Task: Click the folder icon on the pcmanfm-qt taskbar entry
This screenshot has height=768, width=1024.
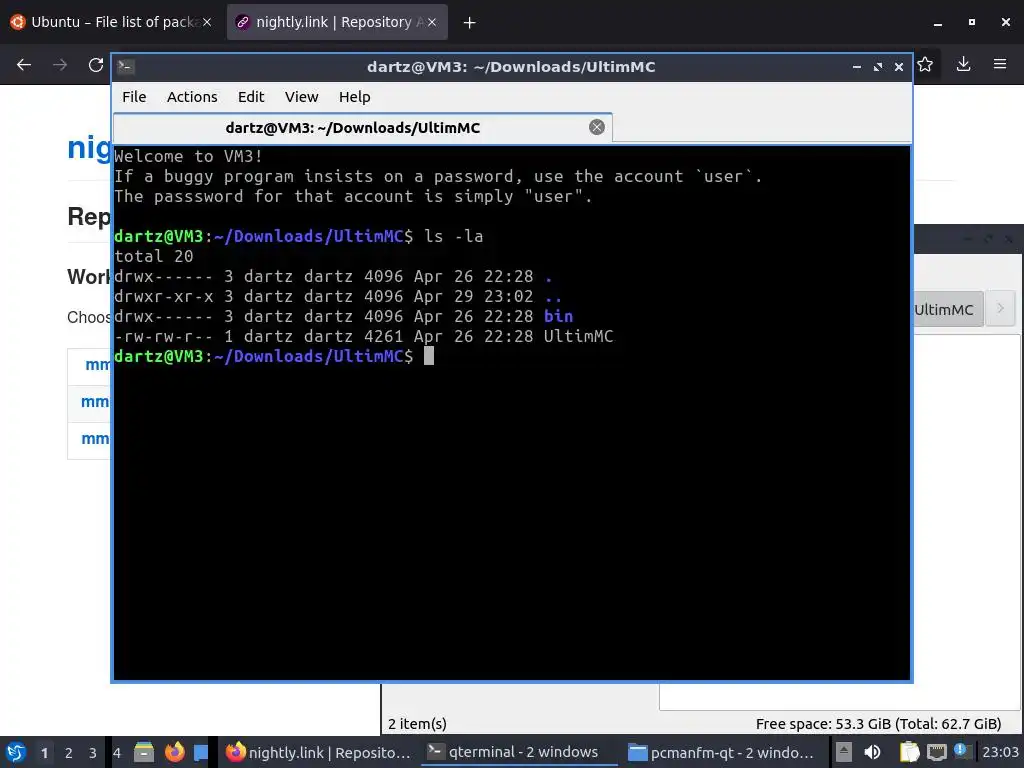Action: tap(637, 752)
